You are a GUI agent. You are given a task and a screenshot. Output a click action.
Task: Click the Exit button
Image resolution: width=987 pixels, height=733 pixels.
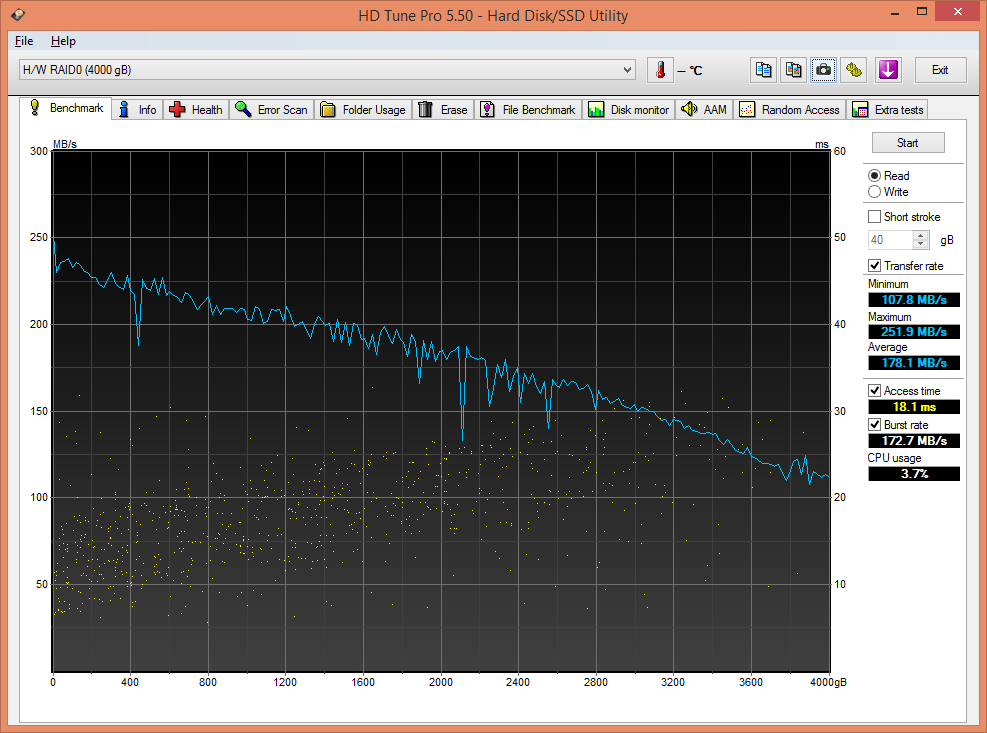(x=940, y=70)
